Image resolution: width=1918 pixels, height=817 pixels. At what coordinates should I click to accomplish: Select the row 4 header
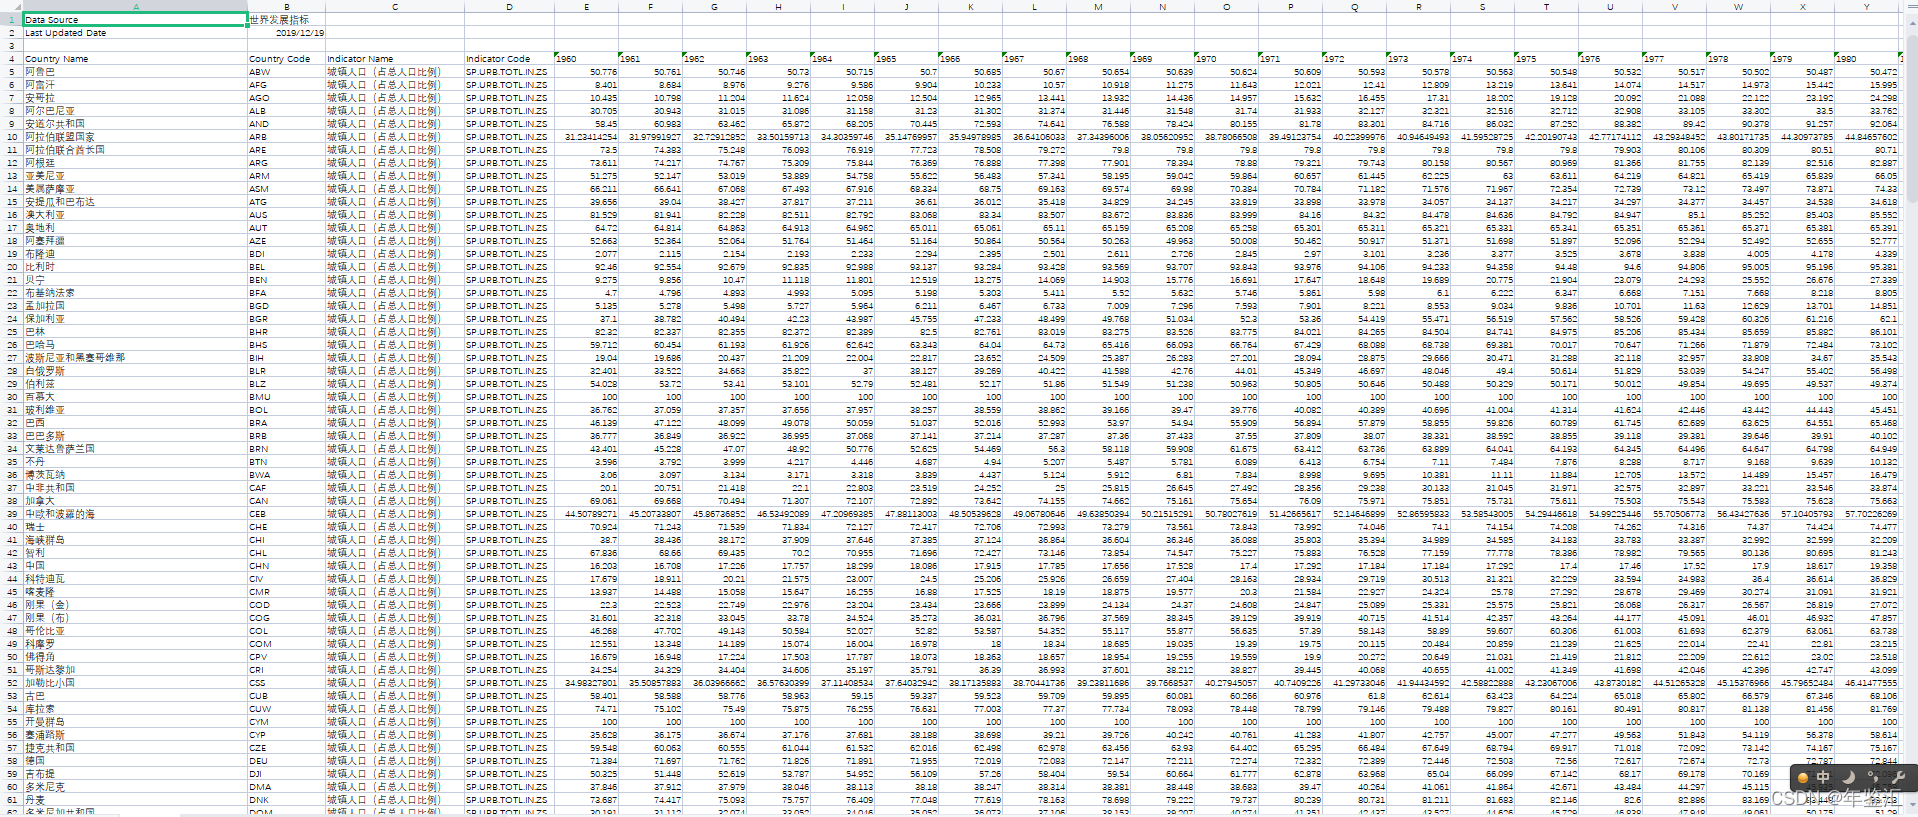pos(11,58)
